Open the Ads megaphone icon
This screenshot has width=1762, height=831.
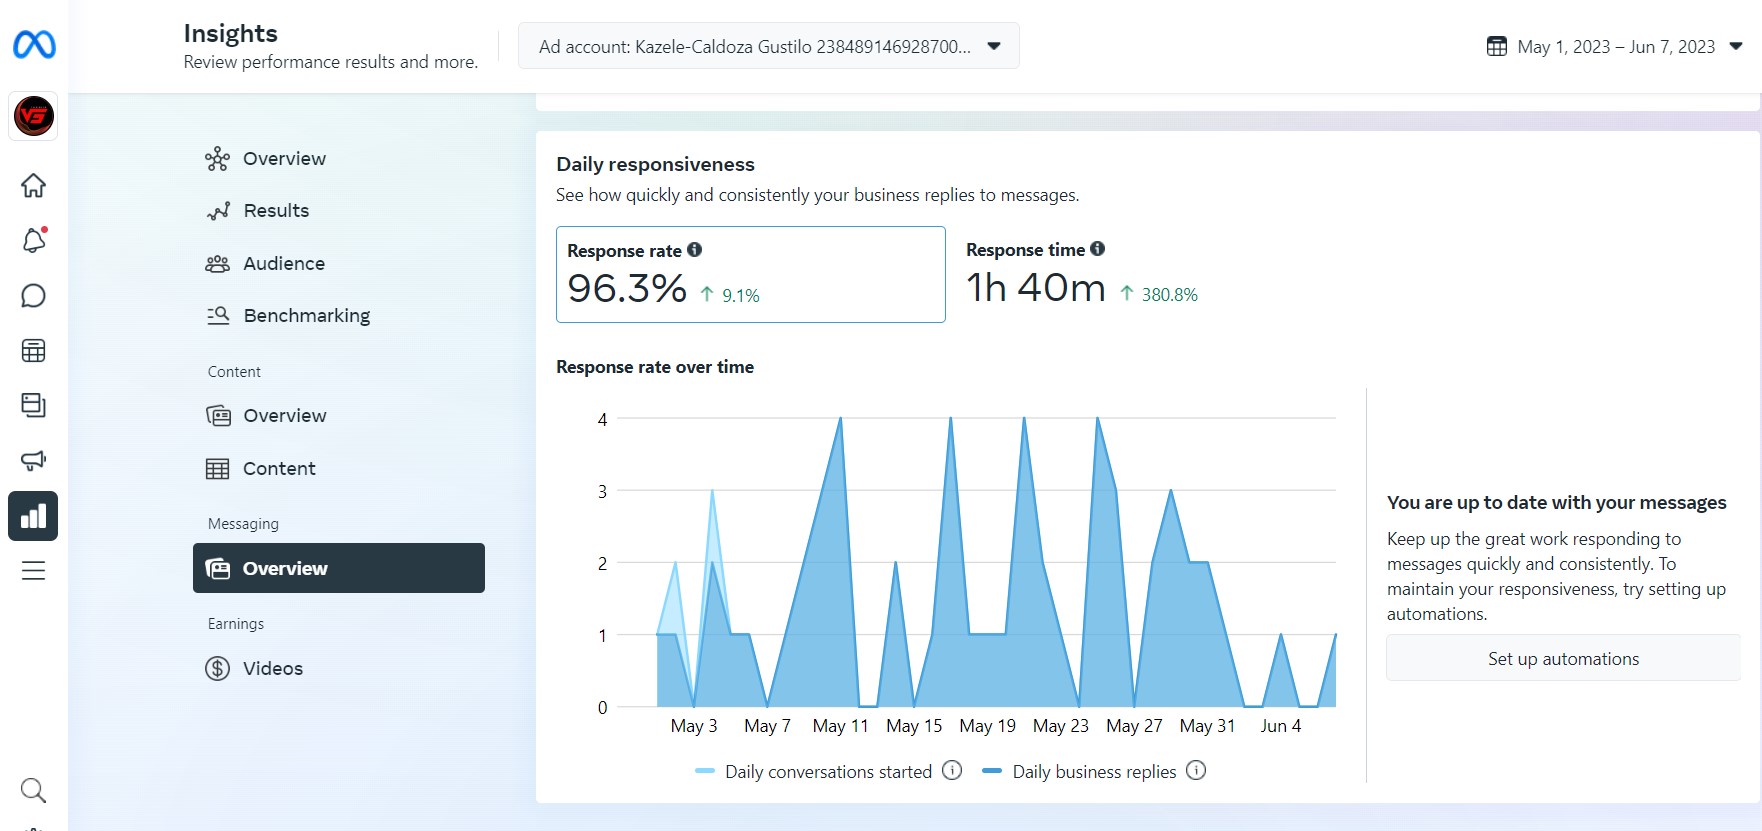click(33, 460)
